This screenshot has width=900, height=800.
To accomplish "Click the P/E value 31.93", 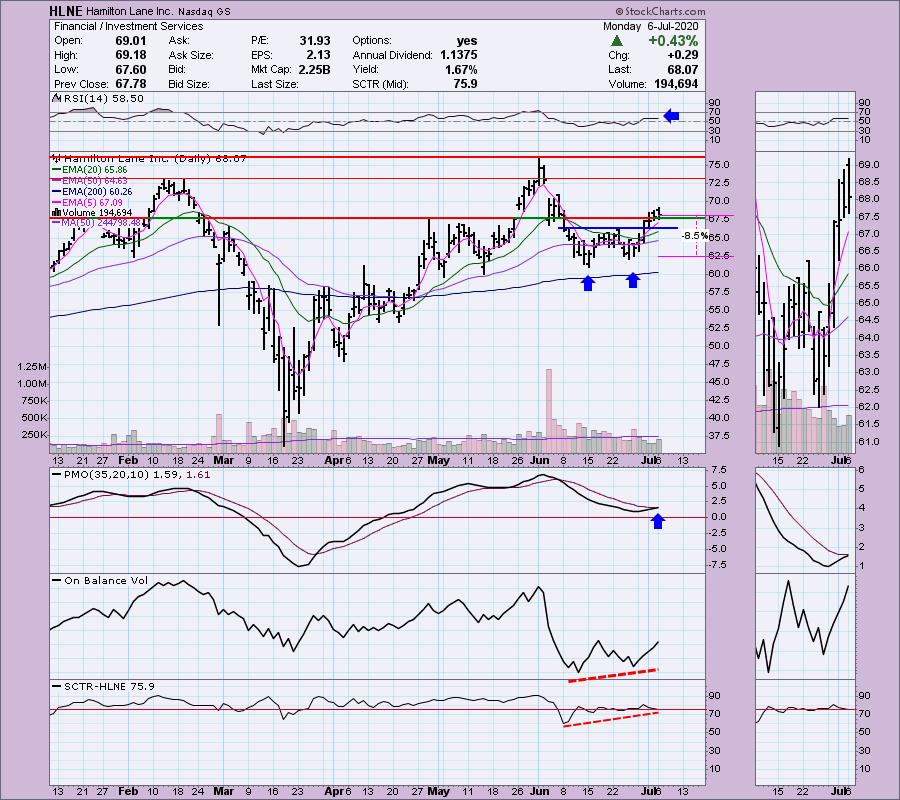I will [315, 41].
